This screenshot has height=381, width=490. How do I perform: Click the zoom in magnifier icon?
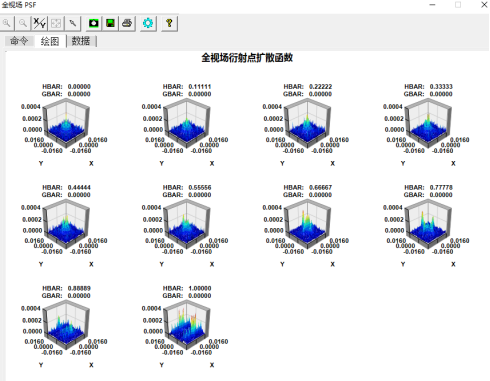tap(7, 23)
